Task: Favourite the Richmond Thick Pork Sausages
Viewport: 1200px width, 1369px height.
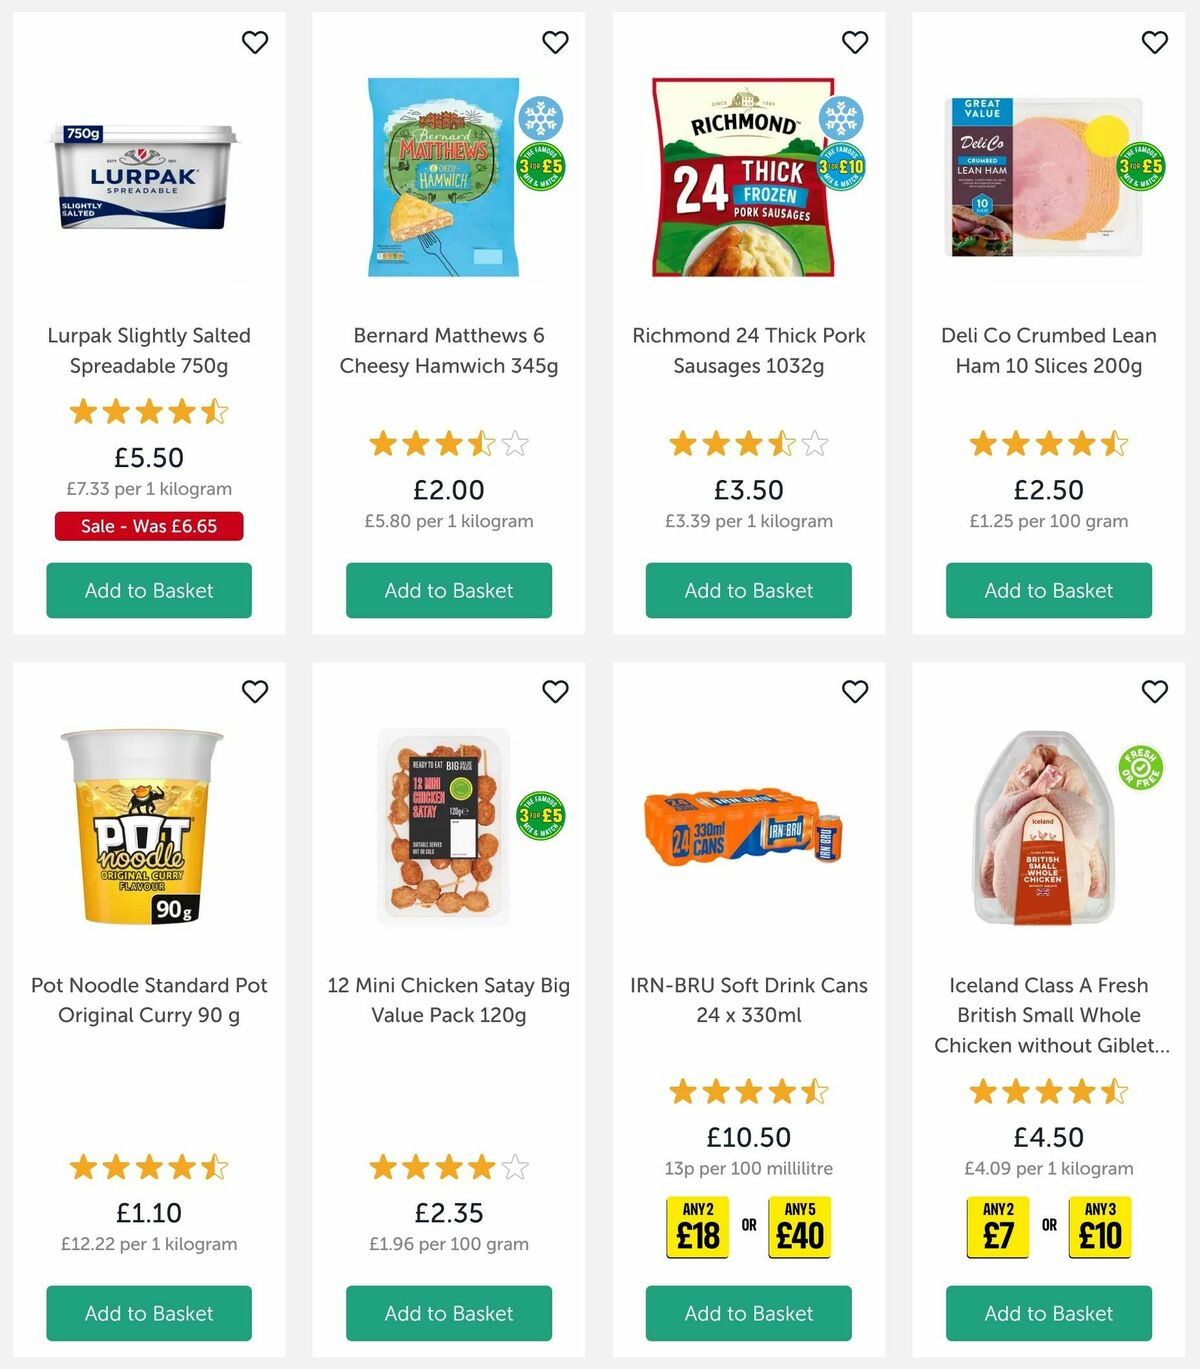Action: (x=855, y=43)
